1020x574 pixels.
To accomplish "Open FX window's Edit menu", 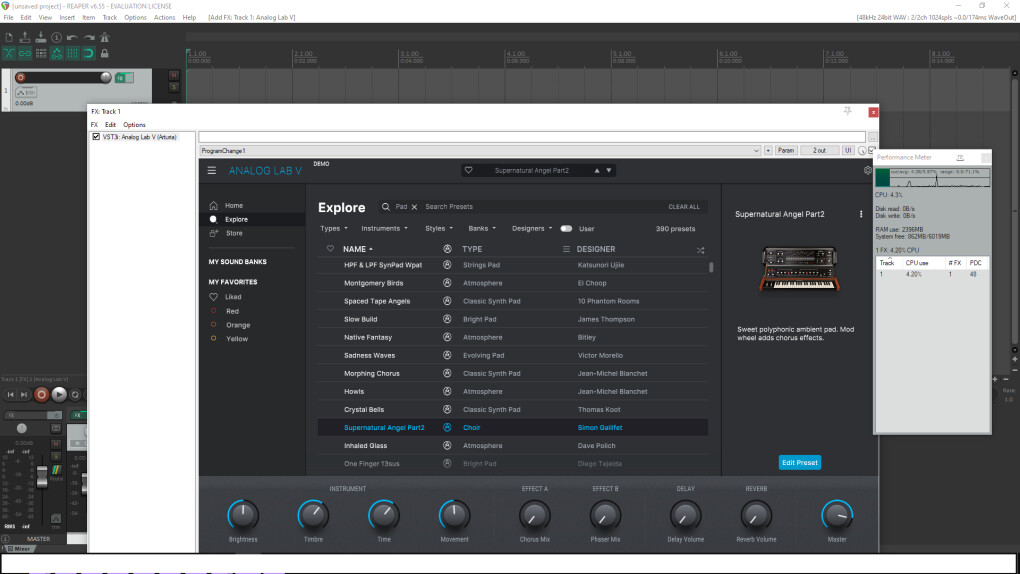I will pos(111,124).
